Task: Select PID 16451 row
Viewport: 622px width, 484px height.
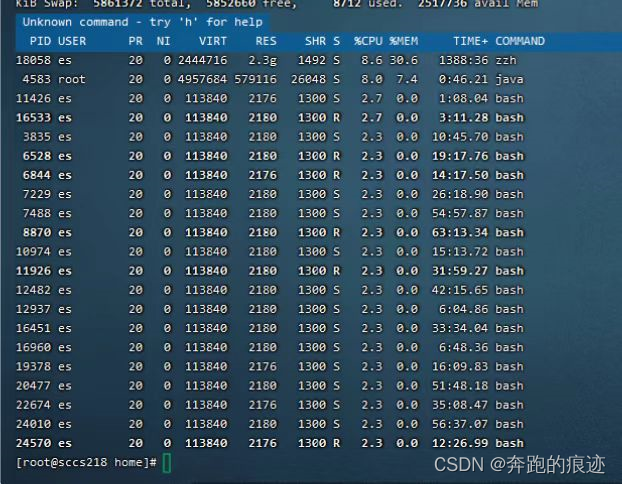Action: (270, 328)
